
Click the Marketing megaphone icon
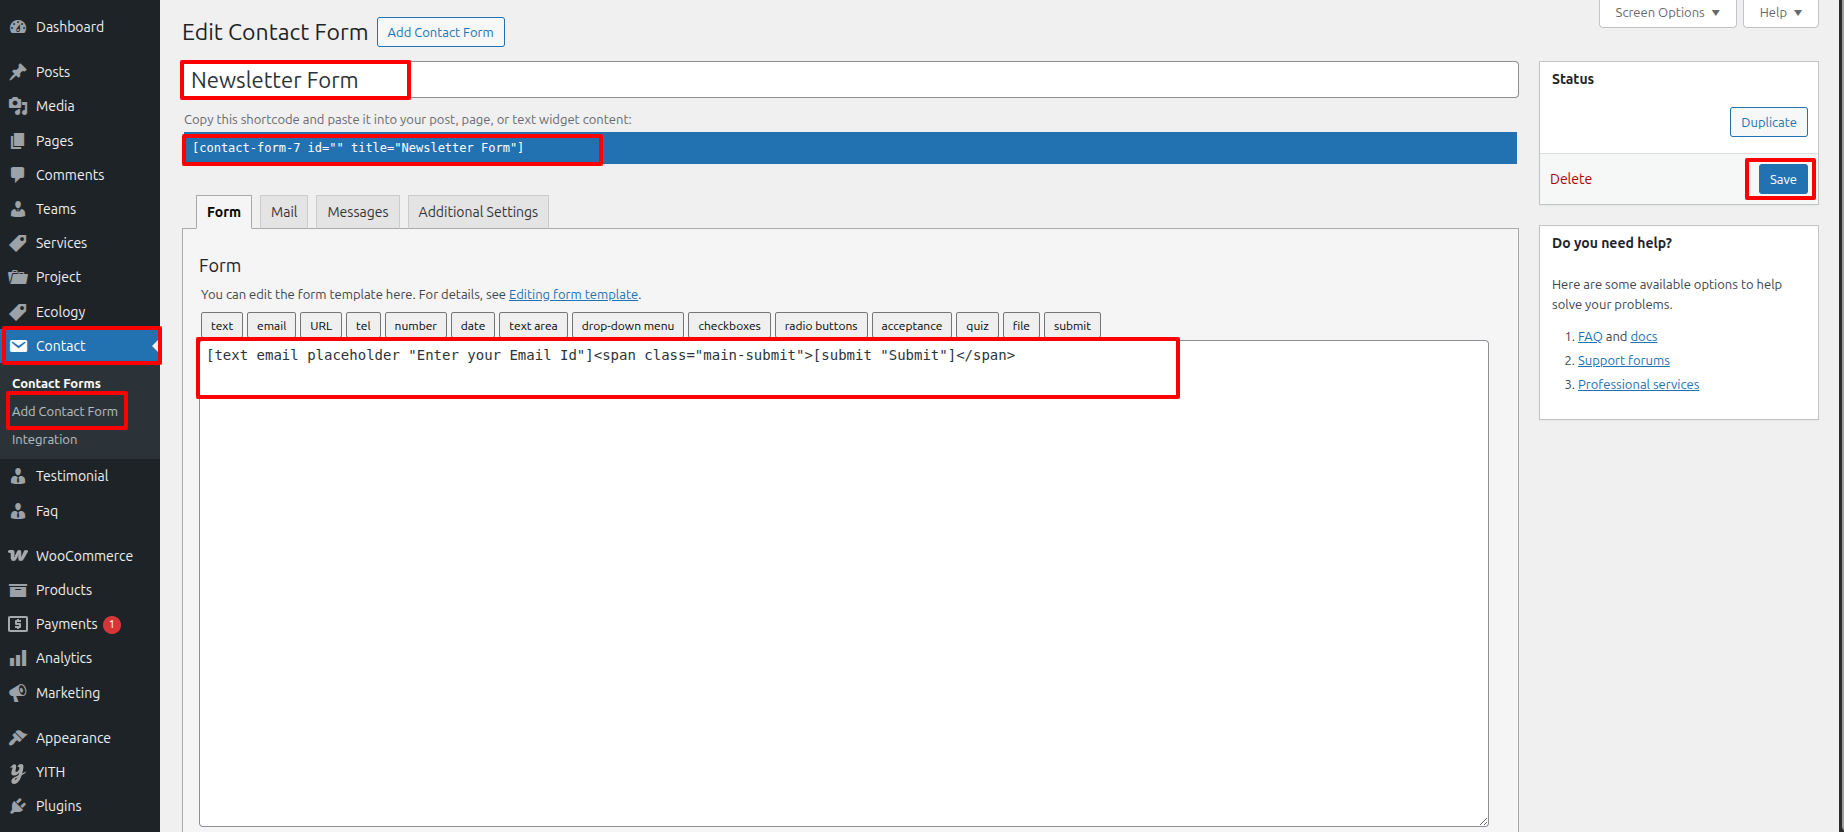click(18, 693)
